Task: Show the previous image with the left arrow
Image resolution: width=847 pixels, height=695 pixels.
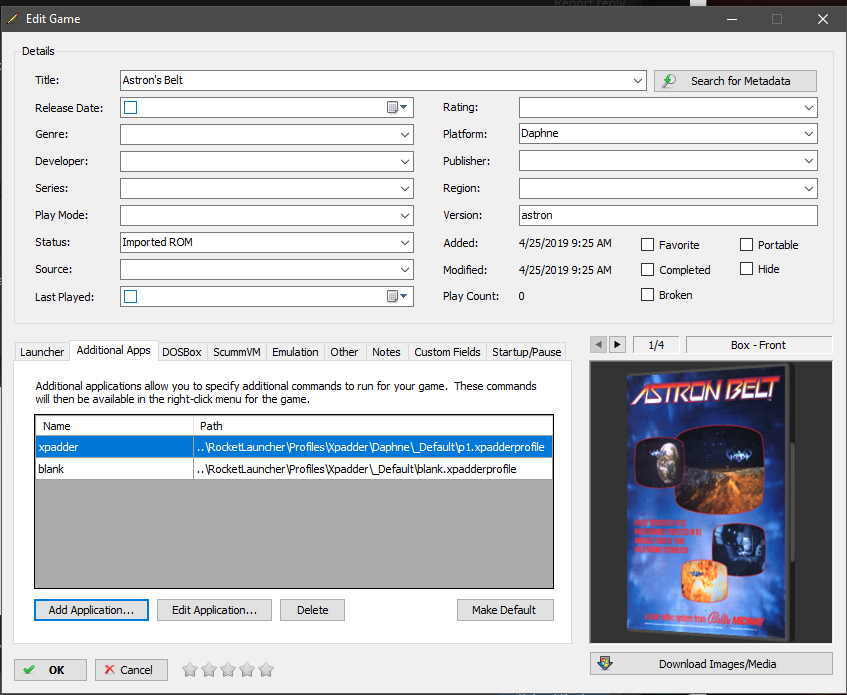Action: click(599, 345)
